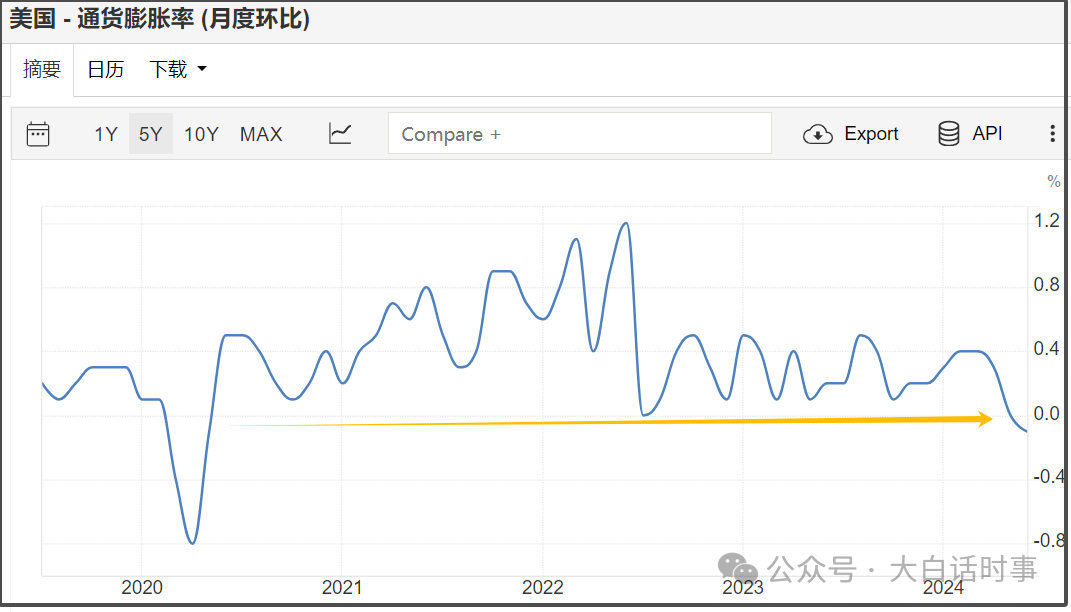Image resolution: width=1071 pixels, height=612 pixels.
Task: Click the caret arrow next to 下载
Action: (x=202, y=69)
